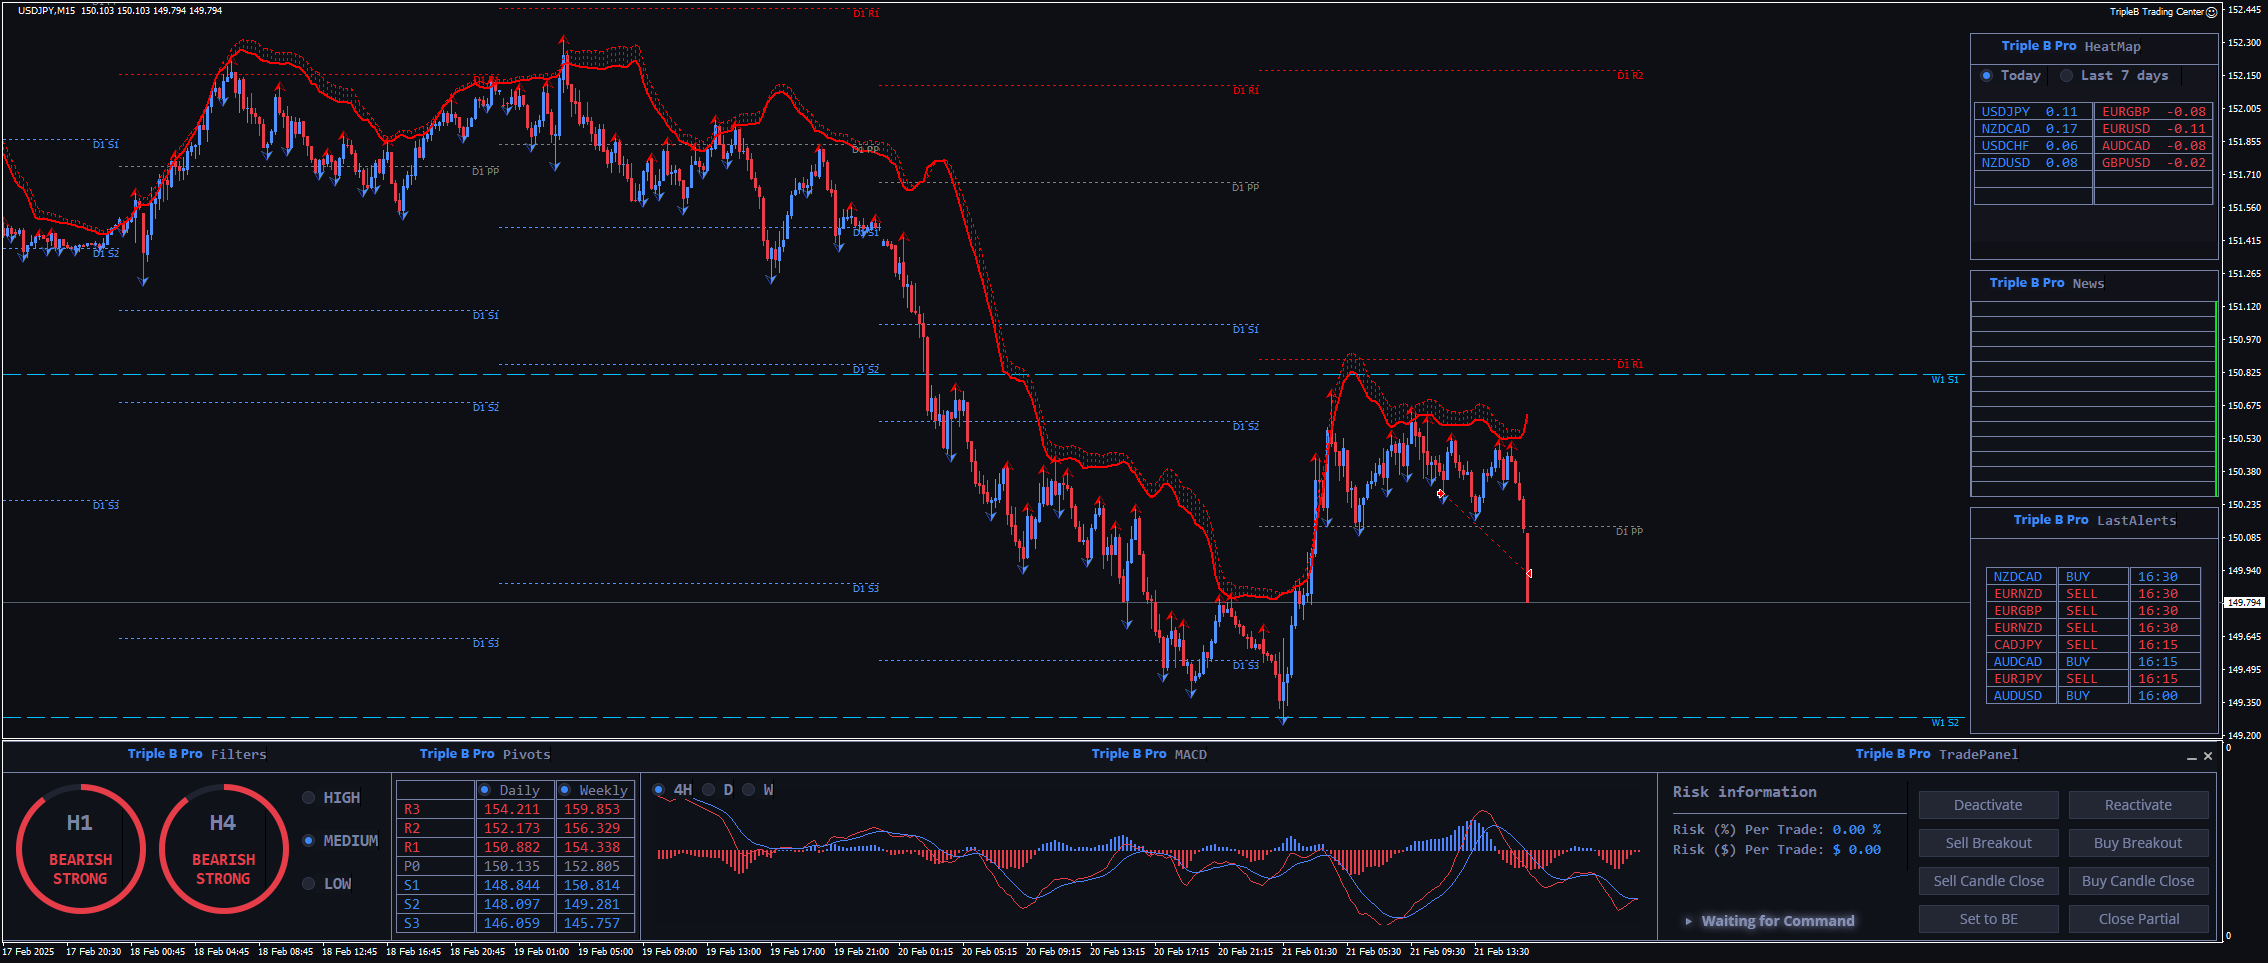Choose the Last 7 days heatmap option
The image size is (2268, 963).
[x=2066, y=76]
